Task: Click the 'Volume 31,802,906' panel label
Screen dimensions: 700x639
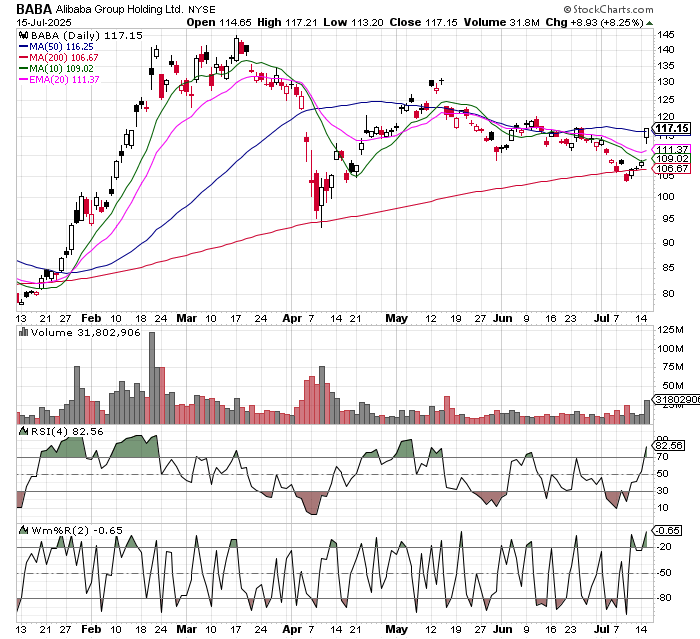Action: click(86, 333)
